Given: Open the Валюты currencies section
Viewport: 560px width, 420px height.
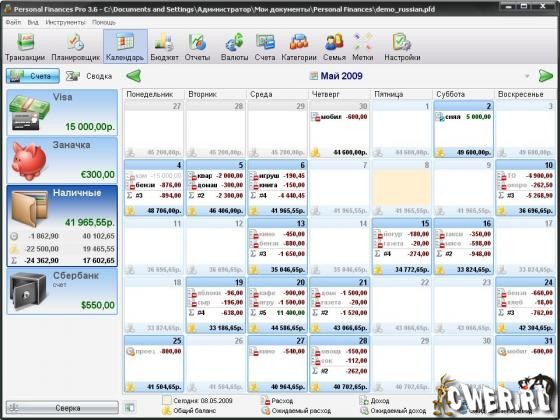Looking at the screenshot, I should click(x=234, y=47).
